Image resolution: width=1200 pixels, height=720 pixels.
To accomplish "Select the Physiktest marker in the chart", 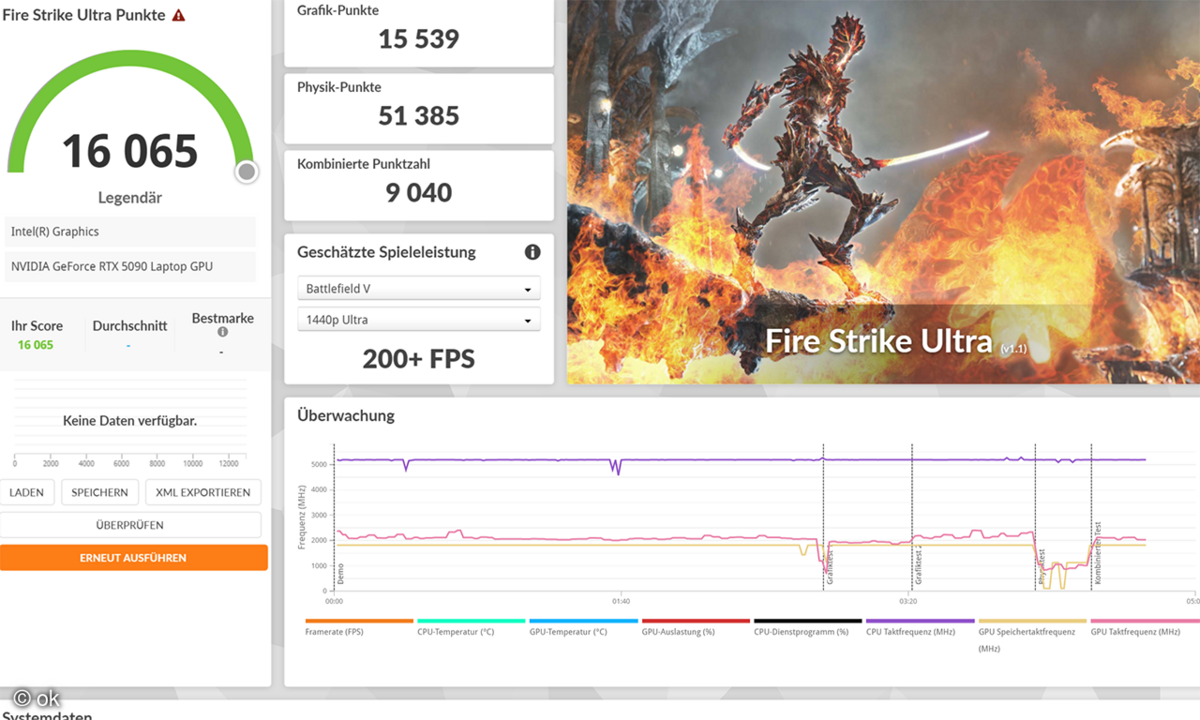I will 1042,567.
